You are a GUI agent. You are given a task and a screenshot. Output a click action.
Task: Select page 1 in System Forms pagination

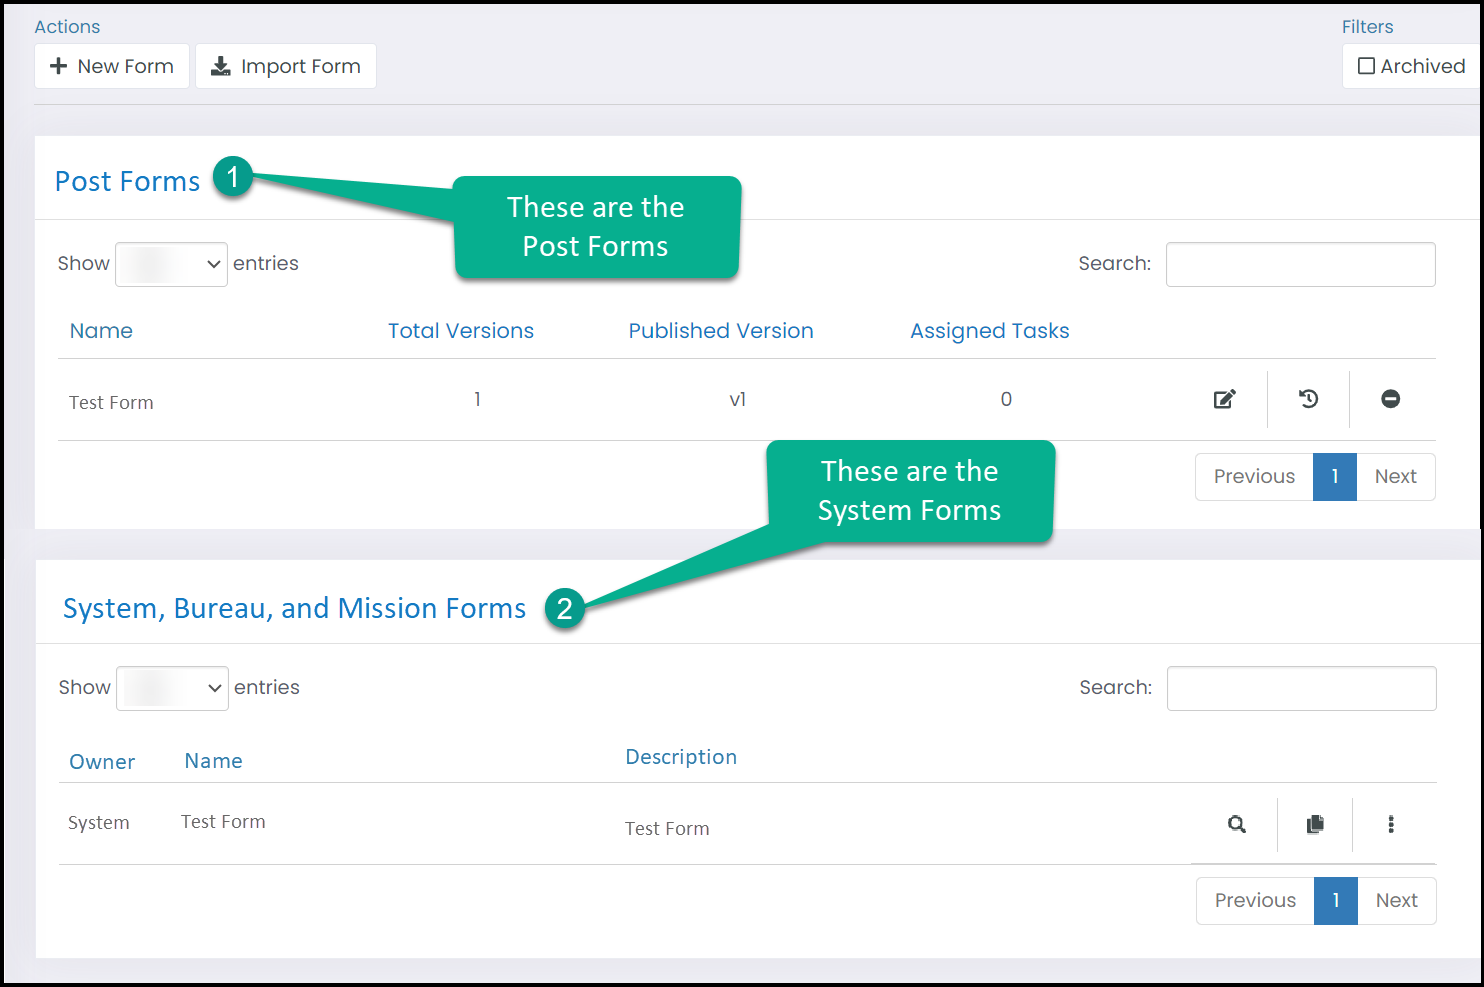pyautogui.click(x=1336, y=901)
